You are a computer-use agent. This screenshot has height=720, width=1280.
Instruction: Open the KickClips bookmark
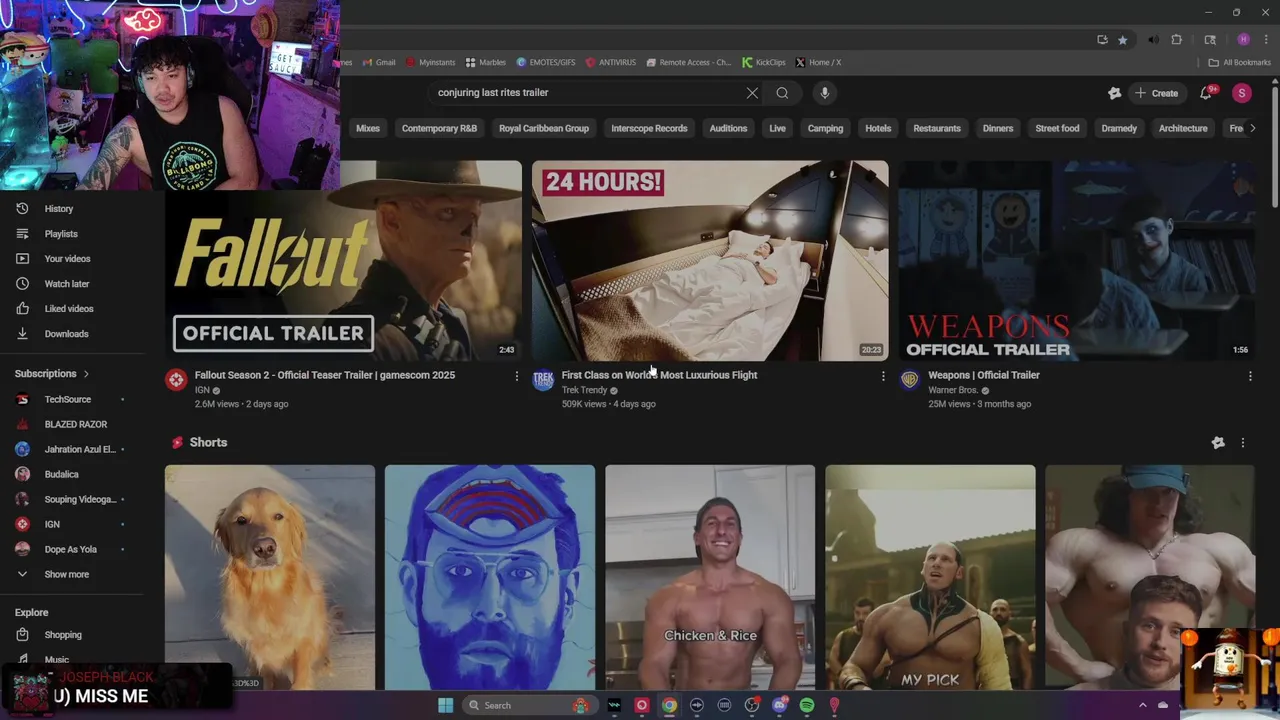764,62
